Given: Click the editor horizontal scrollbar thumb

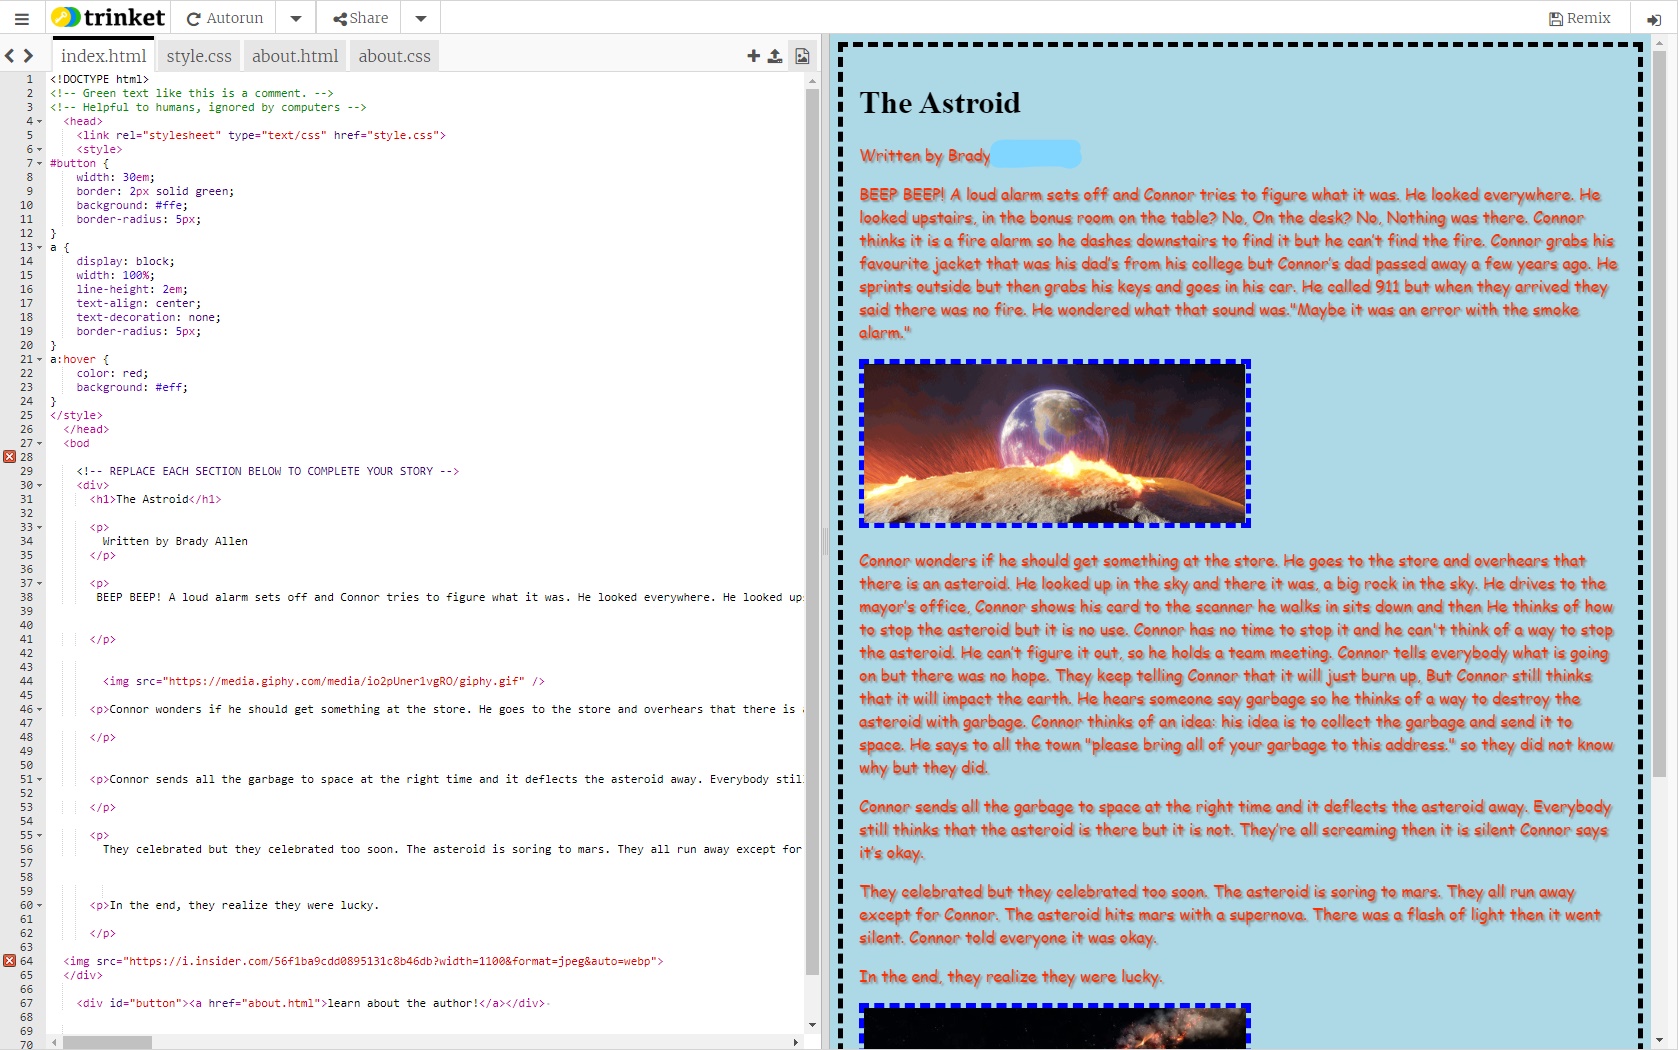Looking at the screenshot, I should coord(107,1043).
